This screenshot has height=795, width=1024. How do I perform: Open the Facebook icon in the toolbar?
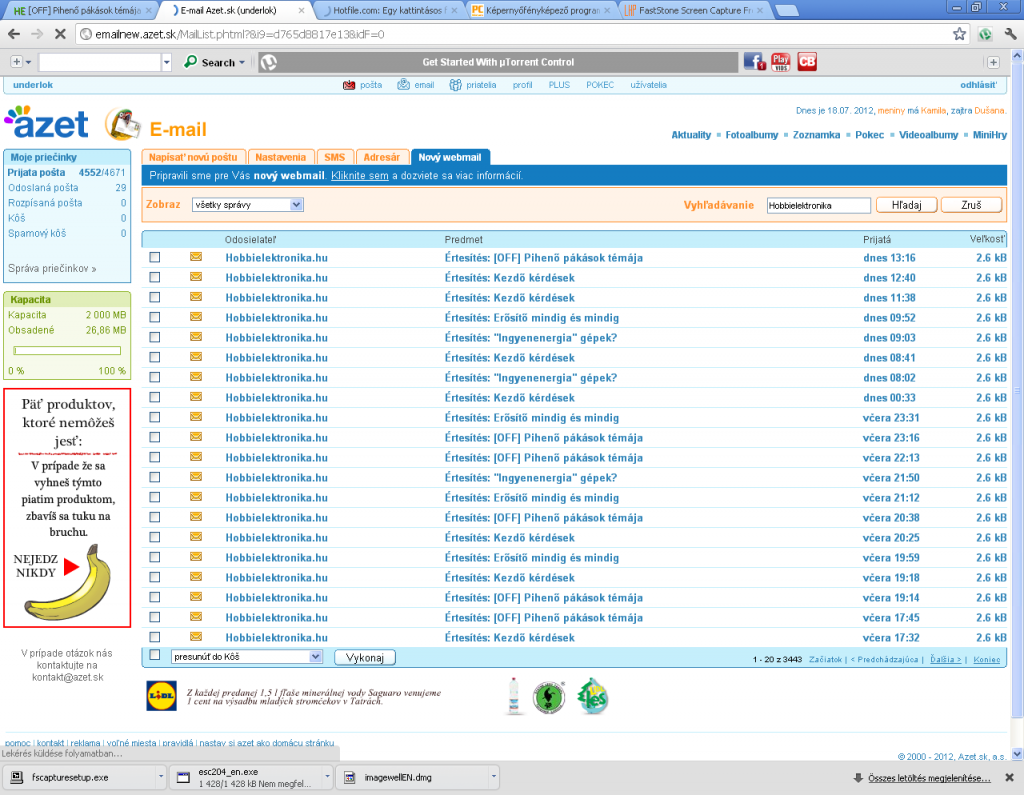pos(754,62)
